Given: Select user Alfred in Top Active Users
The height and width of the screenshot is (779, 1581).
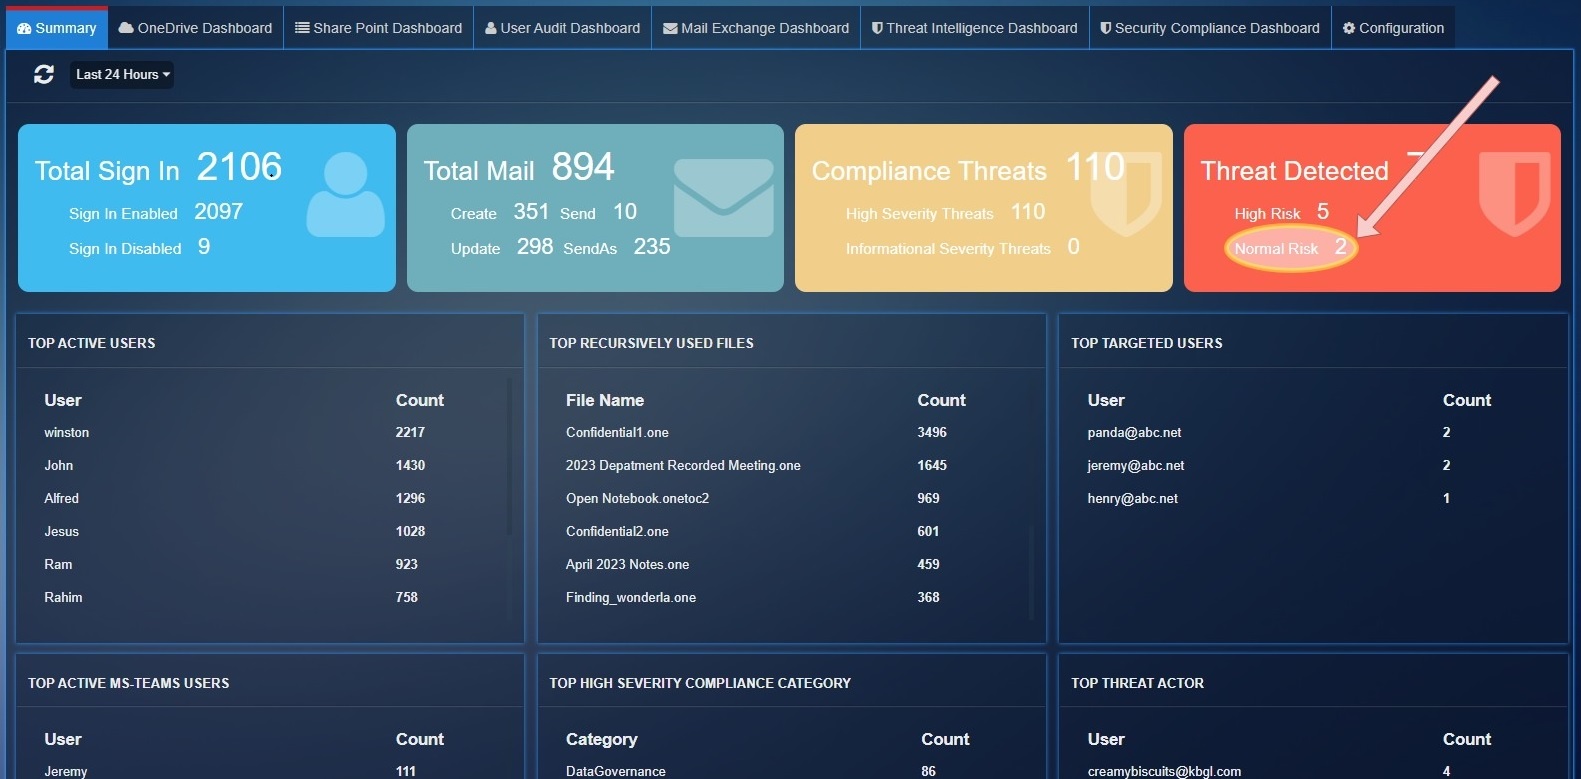Looking at the screenshot, I should pos(62,499).
